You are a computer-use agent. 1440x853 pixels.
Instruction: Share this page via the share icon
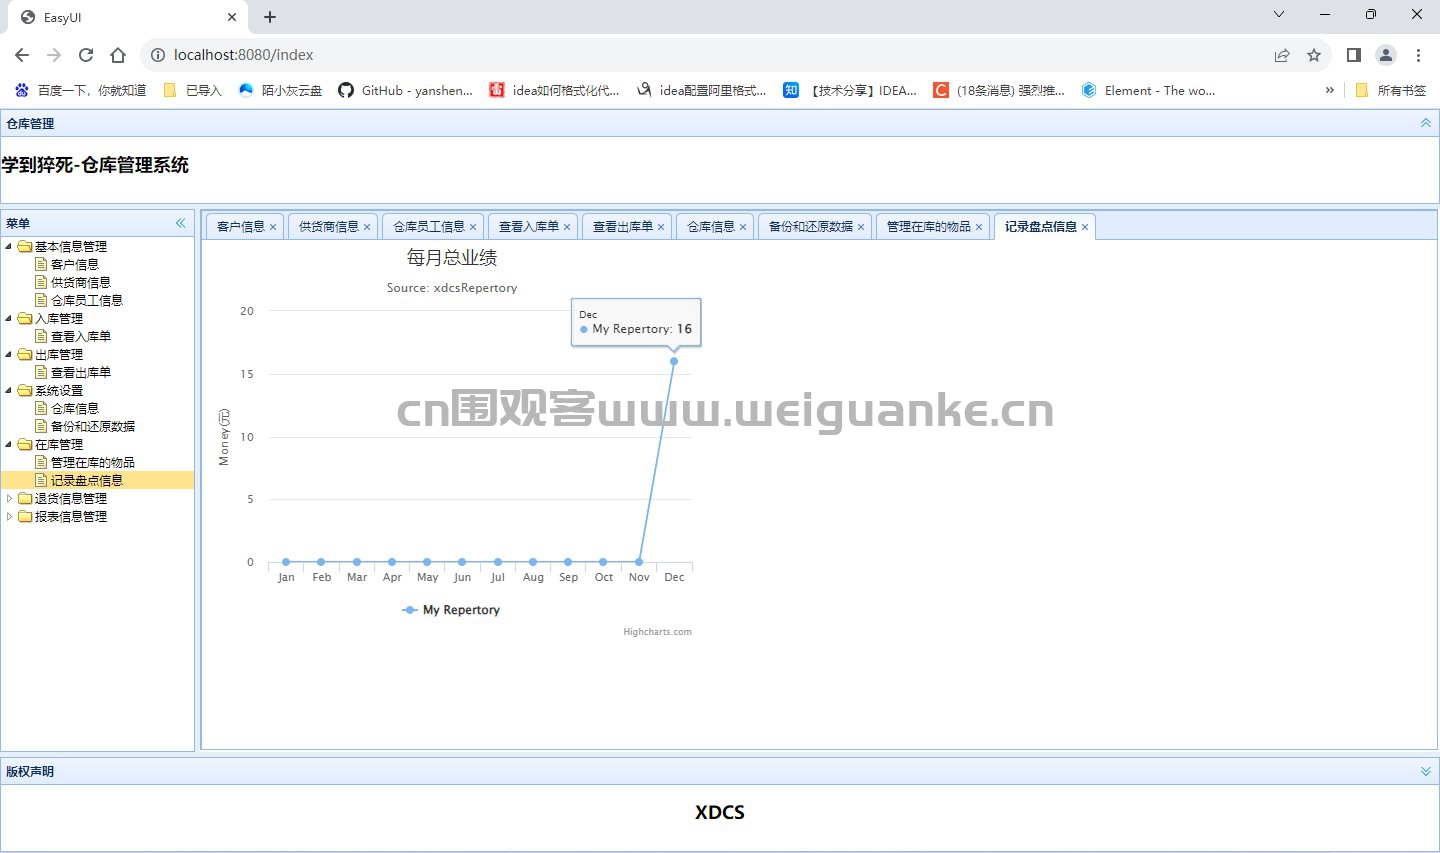(1282, 55)
